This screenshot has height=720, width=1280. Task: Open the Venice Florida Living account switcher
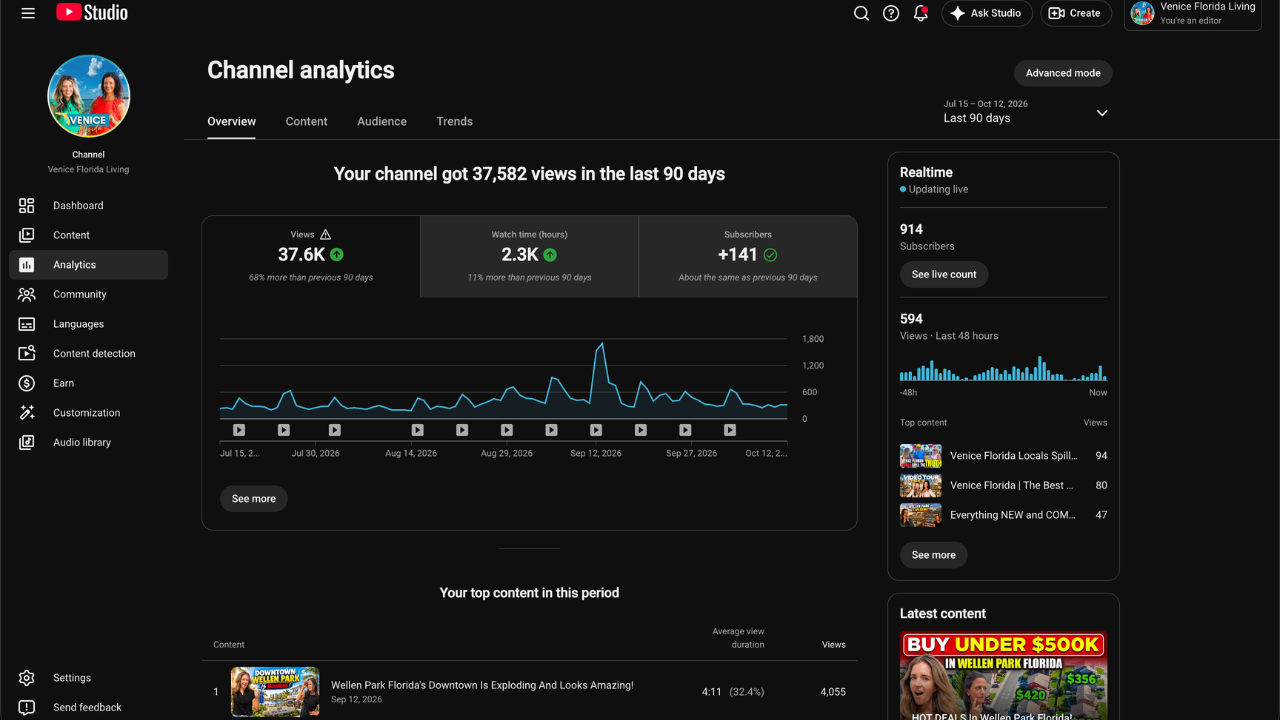coord(1193,14)
